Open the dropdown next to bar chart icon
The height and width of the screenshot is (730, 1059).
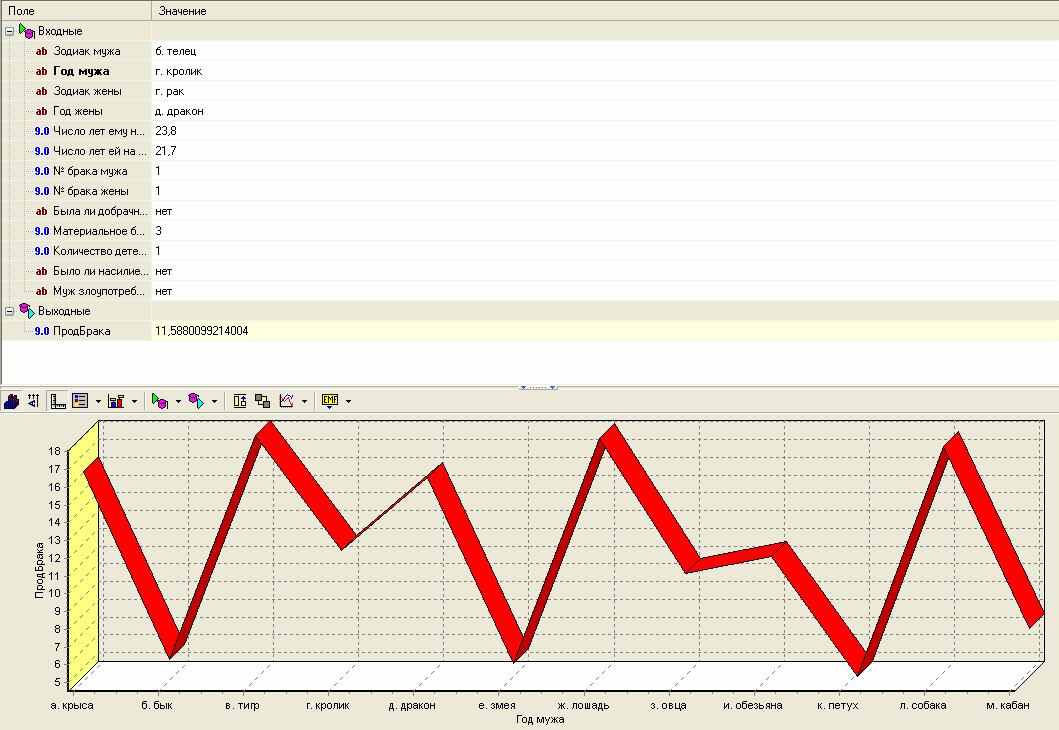tap(134, 401)
